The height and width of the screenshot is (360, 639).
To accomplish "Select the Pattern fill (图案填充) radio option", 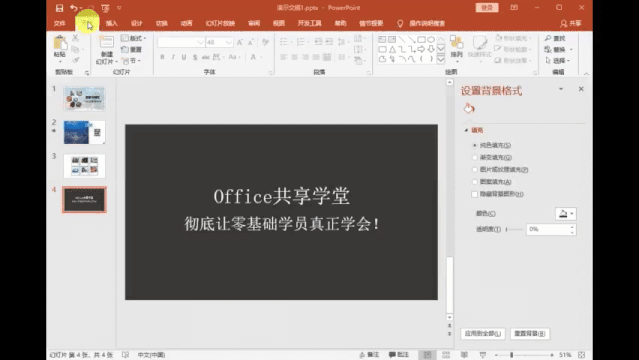I will click(475, 182).
